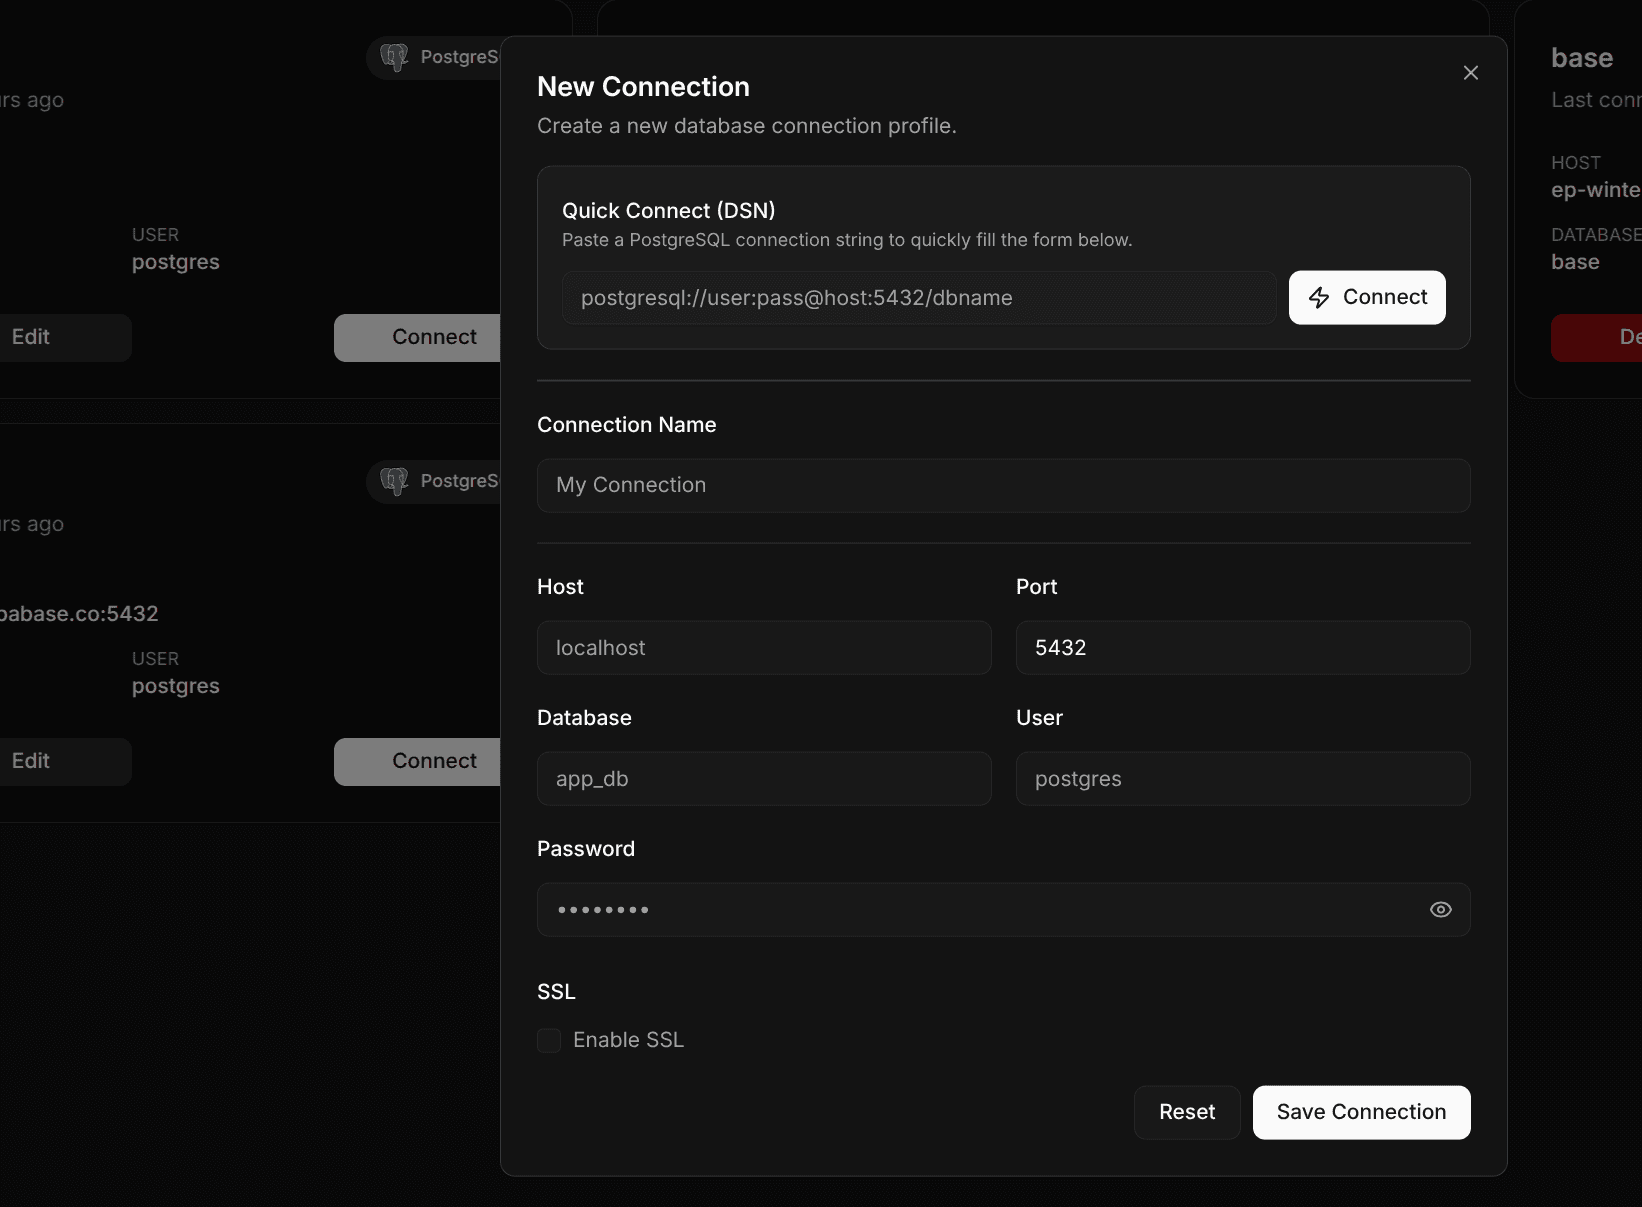The image size is (1642, 1207).
Task: Click the Database input field
Action: 764,779
